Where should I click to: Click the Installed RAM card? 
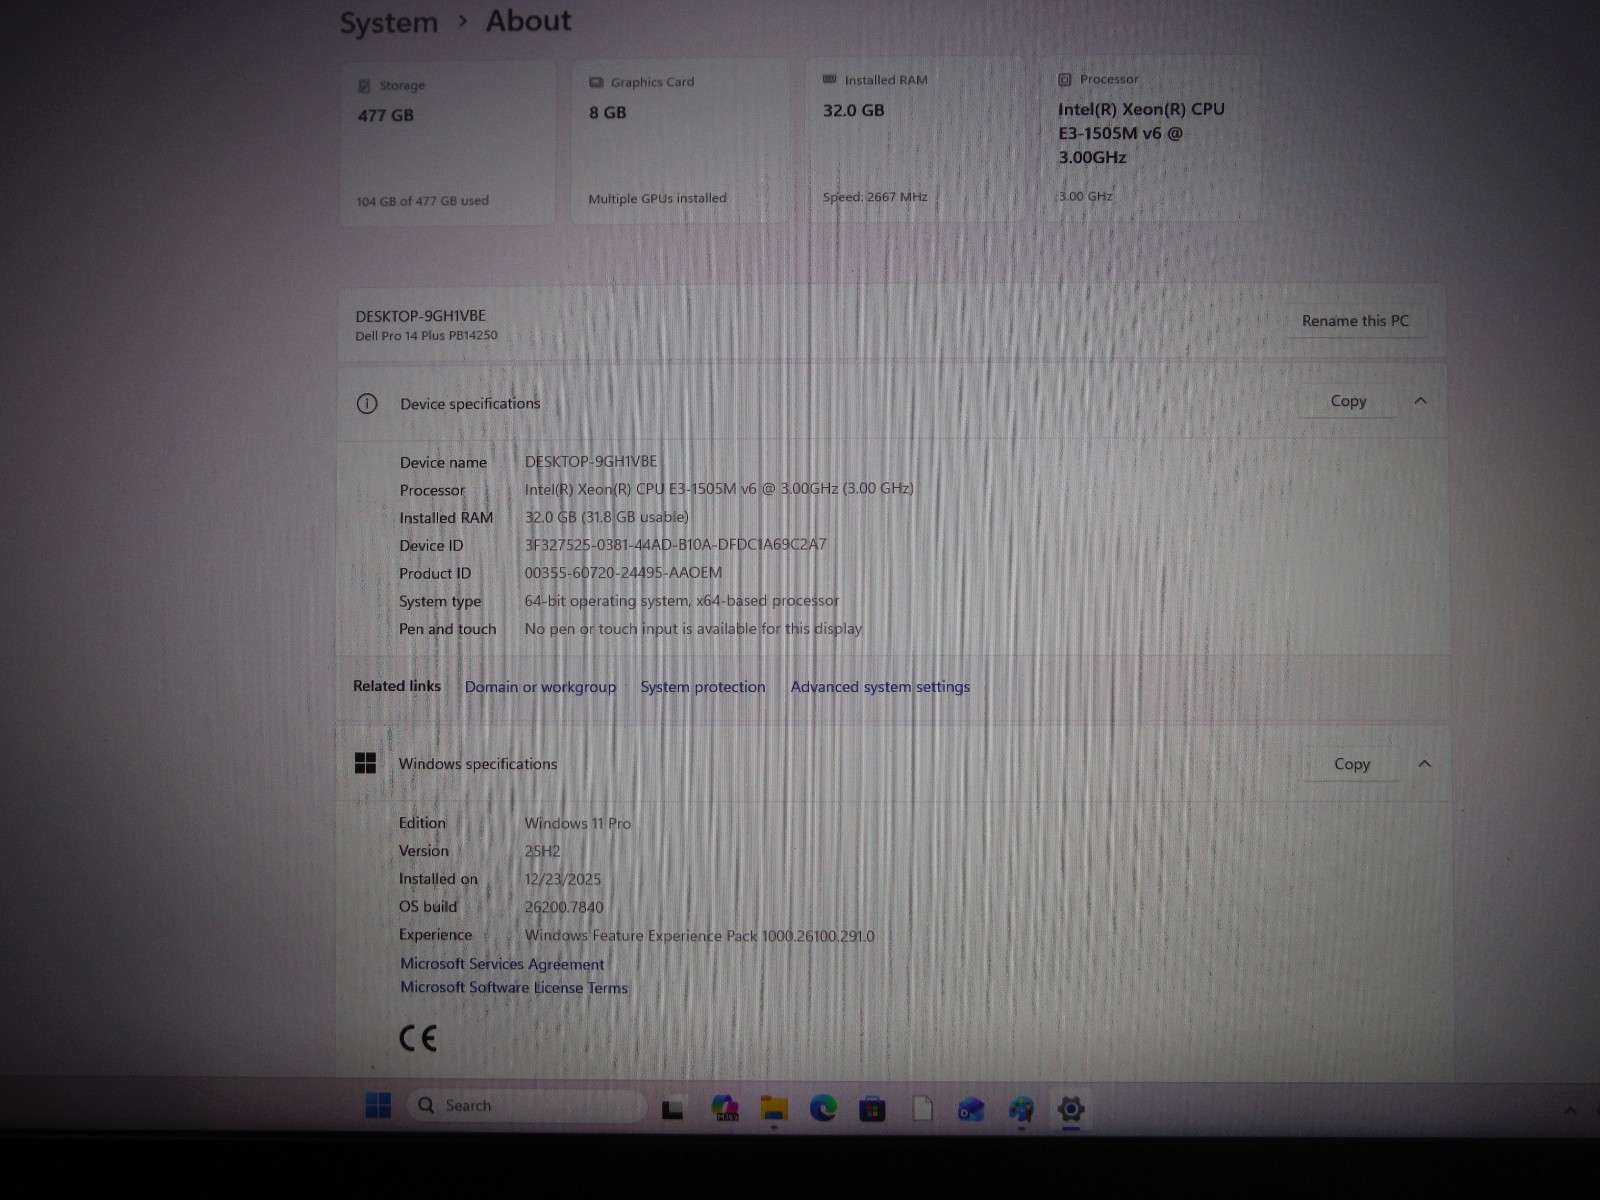coord(915,139)
